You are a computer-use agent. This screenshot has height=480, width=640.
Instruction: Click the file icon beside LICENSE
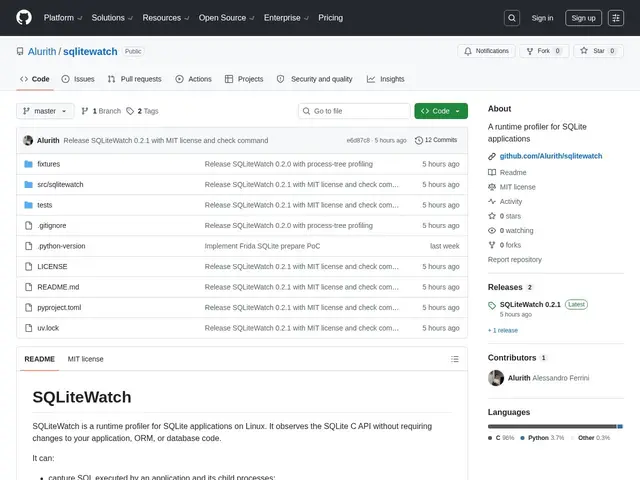click(29, 267)
